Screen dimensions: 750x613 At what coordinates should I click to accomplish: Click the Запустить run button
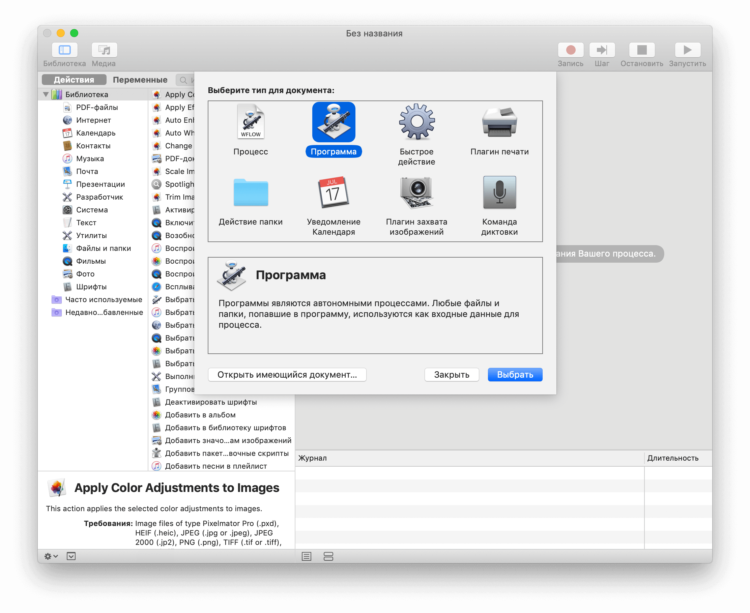(x=687, y=50)
